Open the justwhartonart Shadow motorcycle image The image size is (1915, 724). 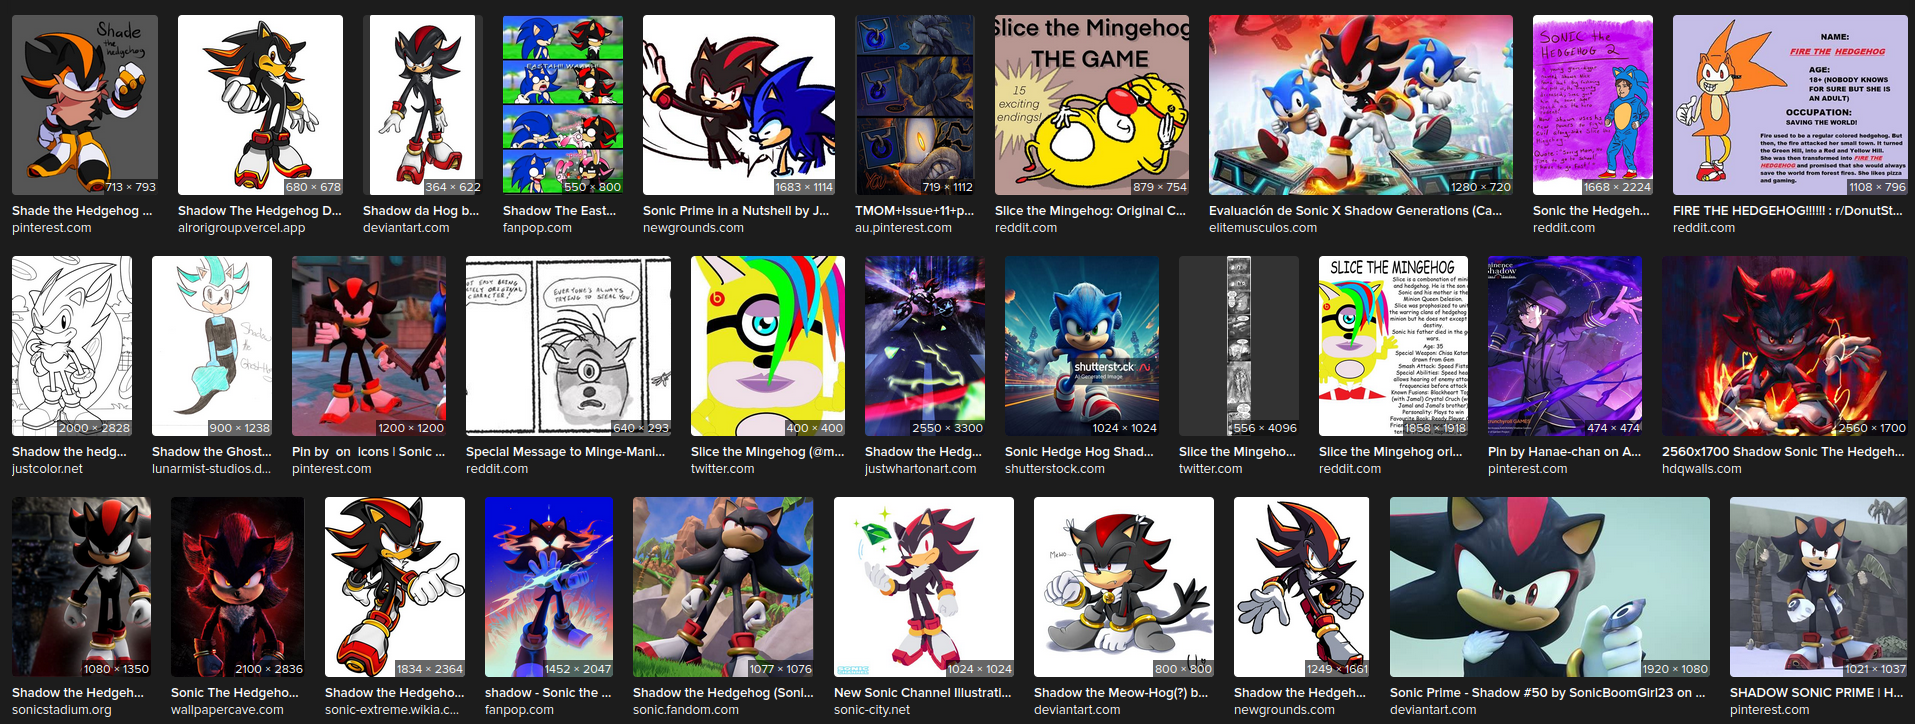tap(925, 346)
